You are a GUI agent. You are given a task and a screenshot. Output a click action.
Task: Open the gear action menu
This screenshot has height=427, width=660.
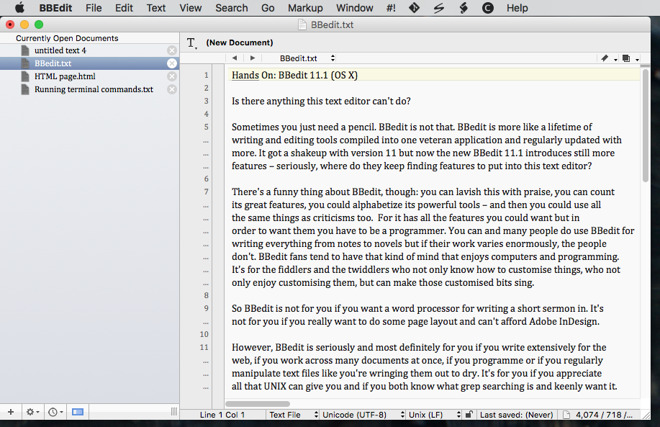[32, 412]
